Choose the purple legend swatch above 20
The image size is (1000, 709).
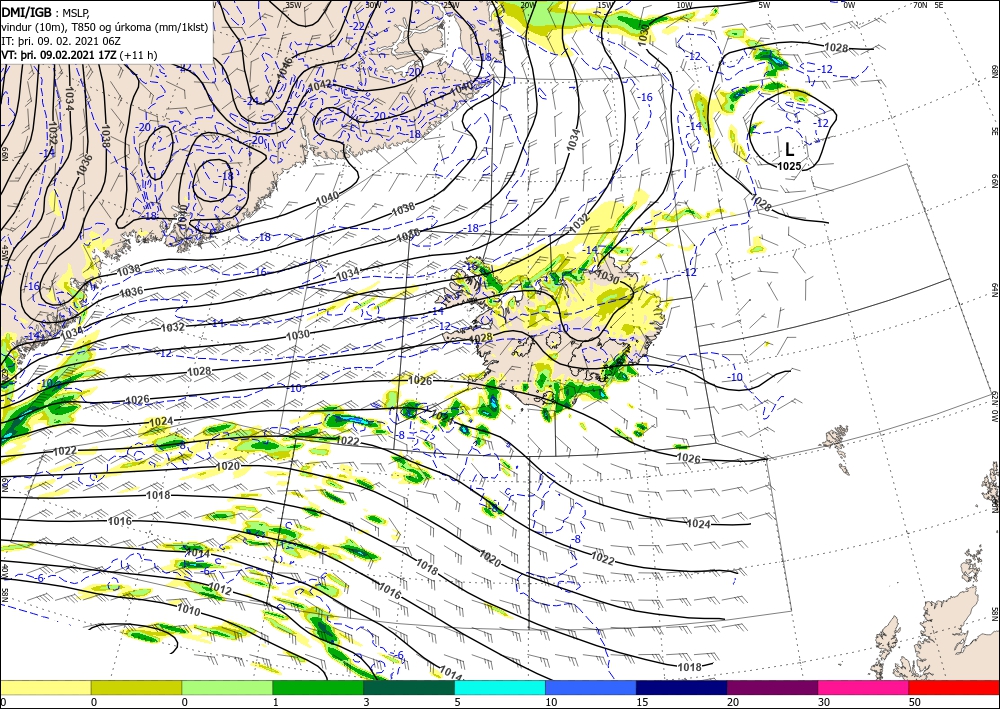point(772,687)
